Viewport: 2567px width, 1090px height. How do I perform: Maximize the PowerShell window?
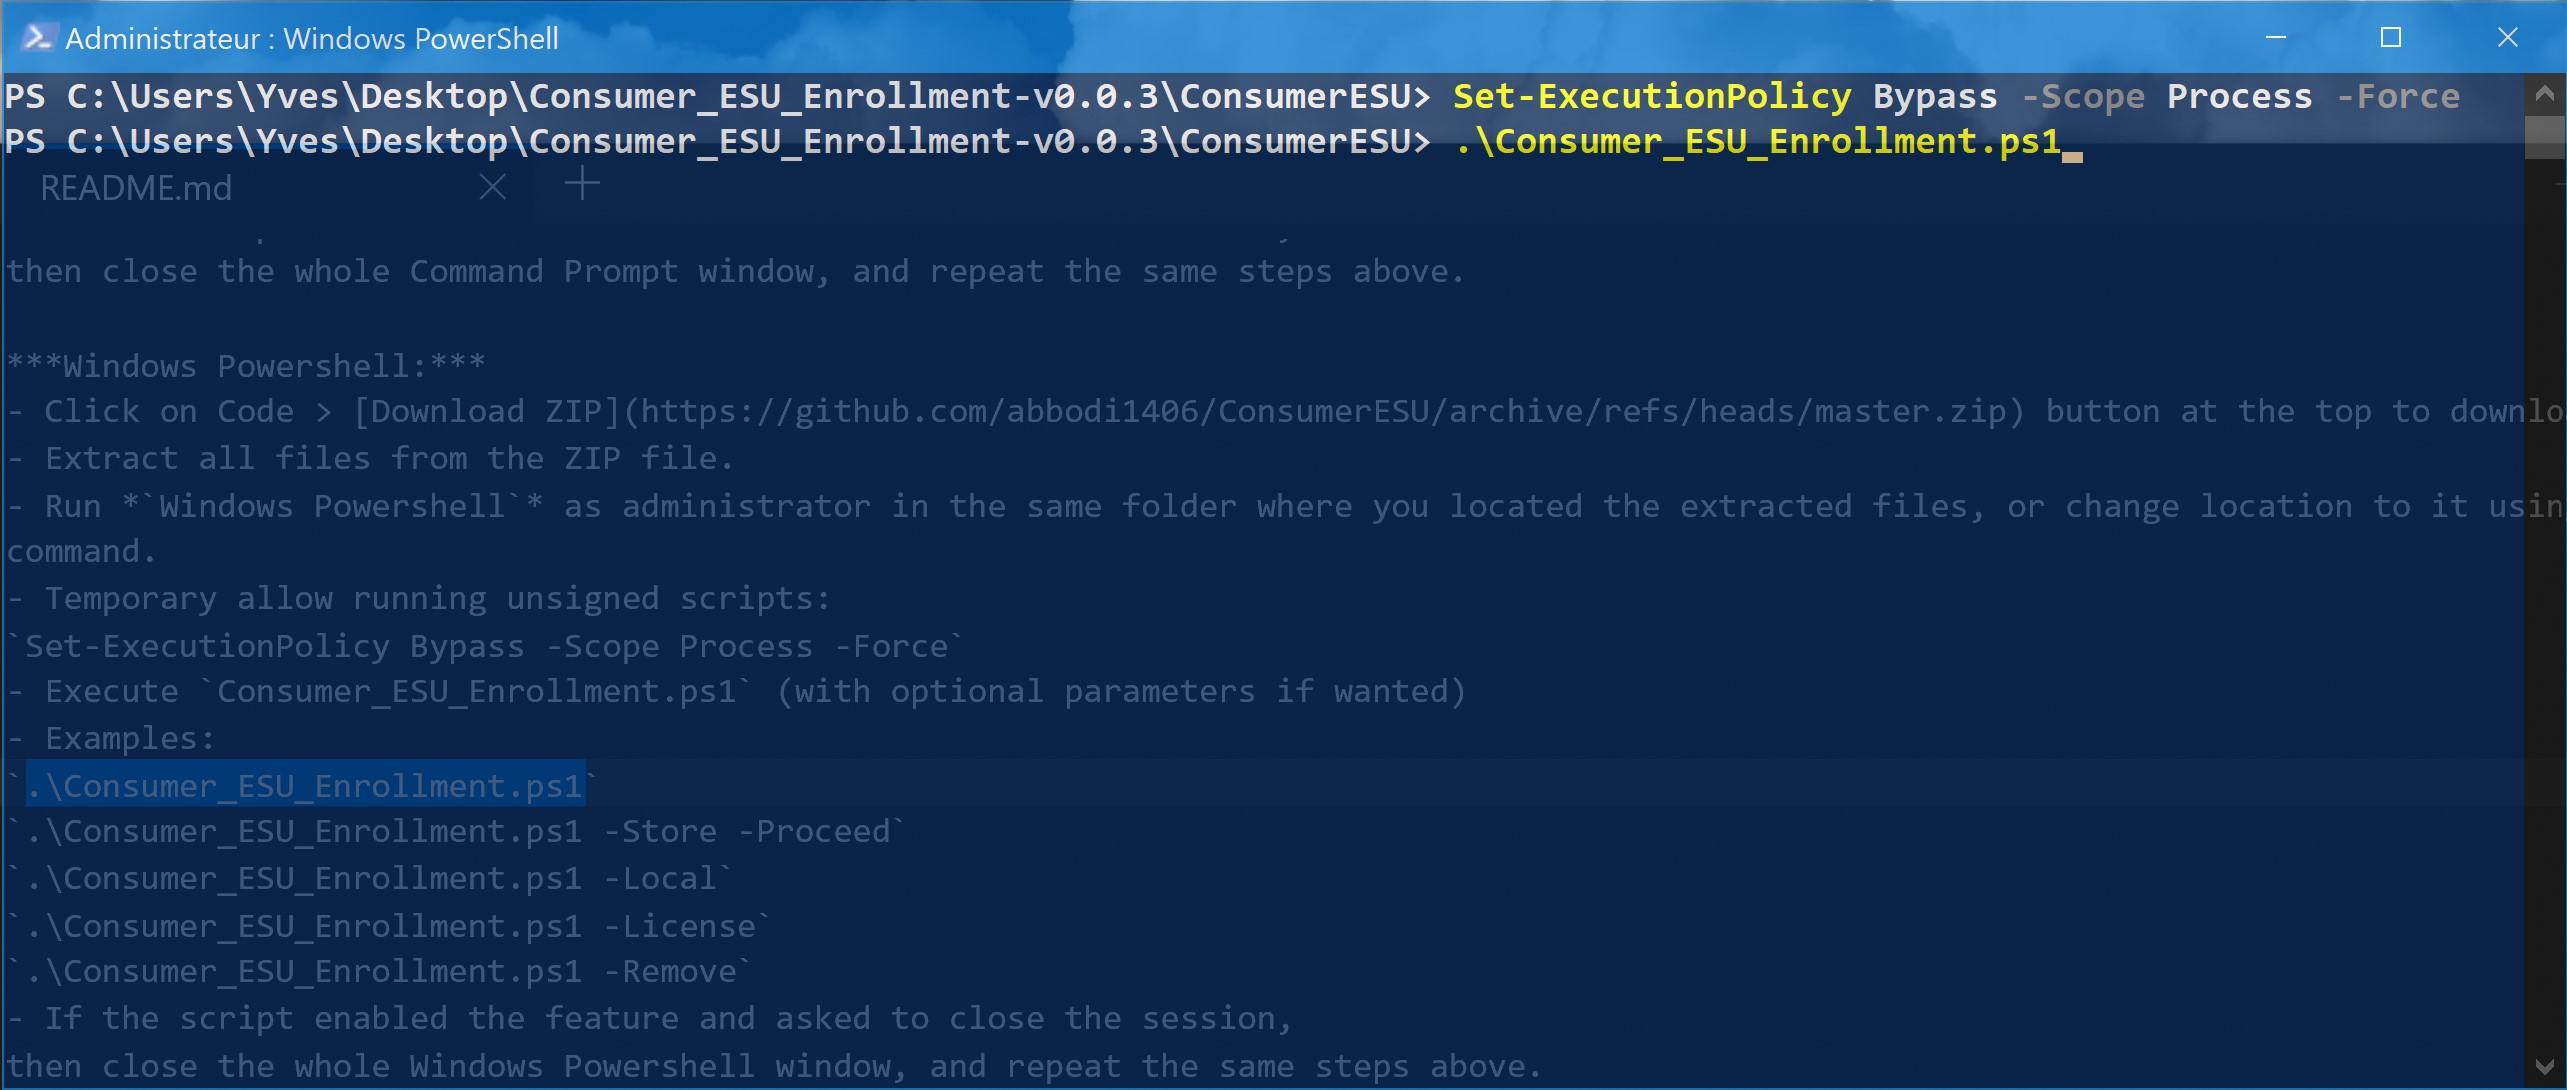(x=2391, y=38)
